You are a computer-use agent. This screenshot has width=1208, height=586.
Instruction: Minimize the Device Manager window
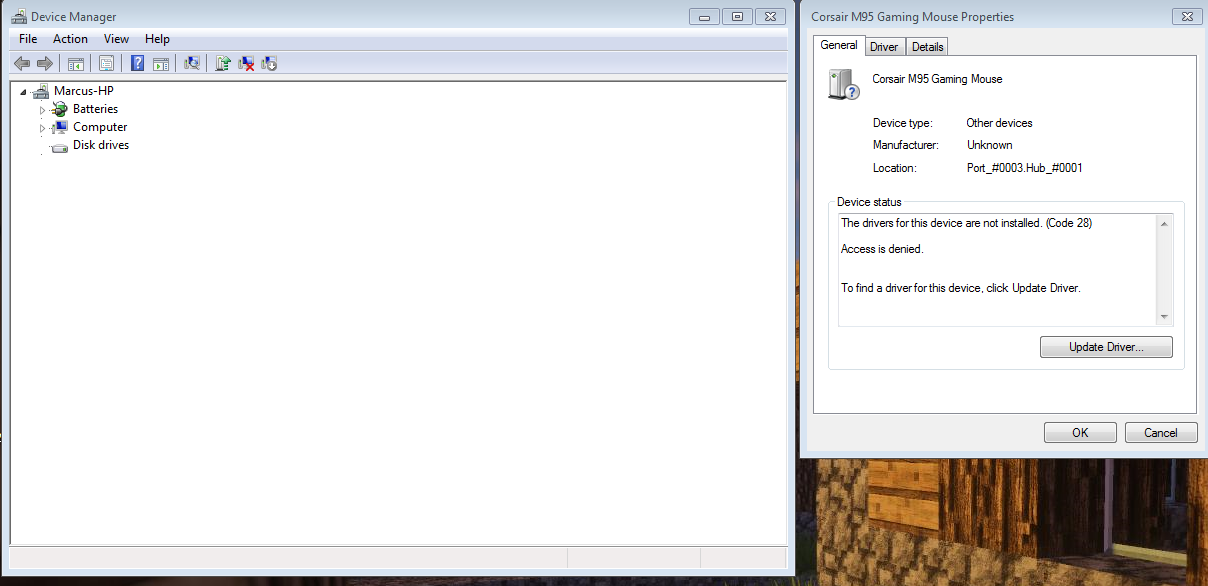pyautogui.click(x=705, y=16)
